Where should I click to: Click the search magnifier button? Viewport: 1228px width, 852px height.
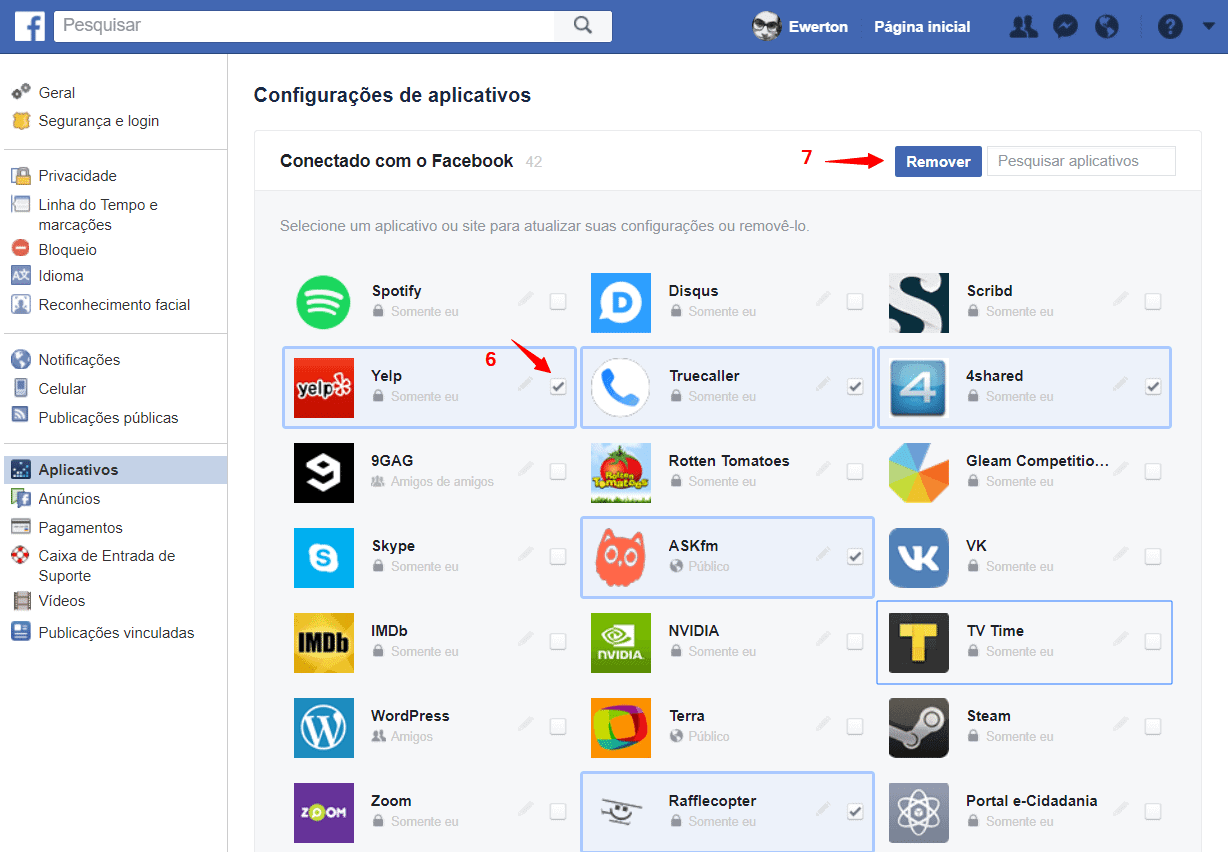(583, 26)
